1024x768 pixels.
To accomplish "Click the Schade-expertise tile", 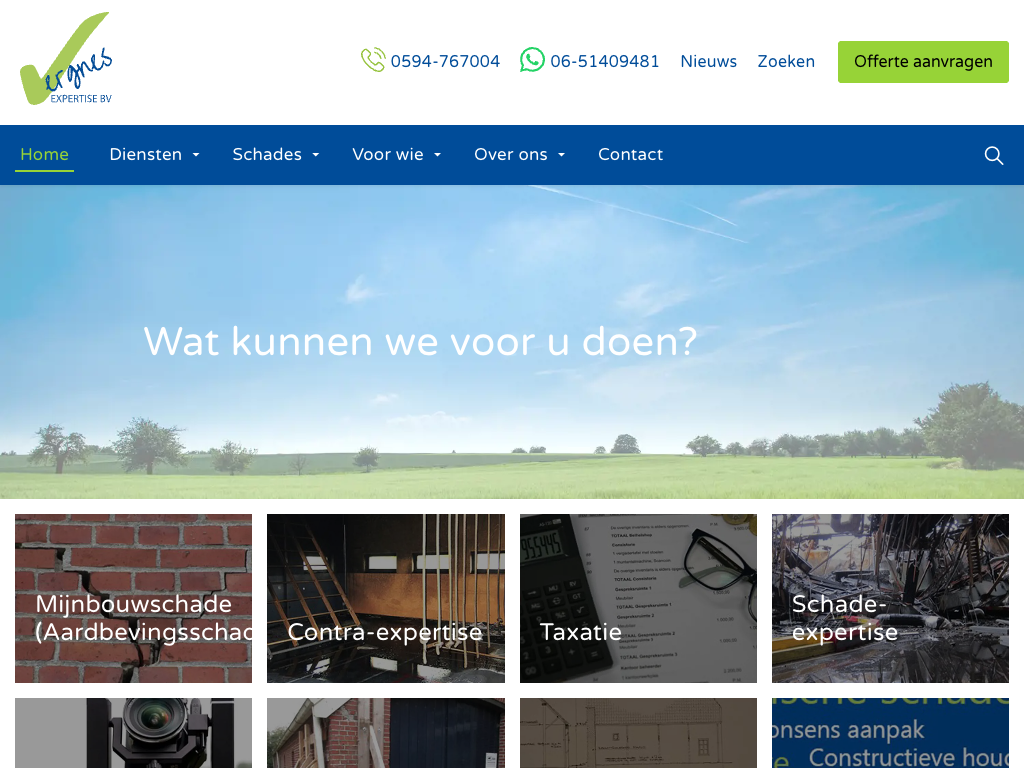I will pyautogui.click(x=890, y=598).
